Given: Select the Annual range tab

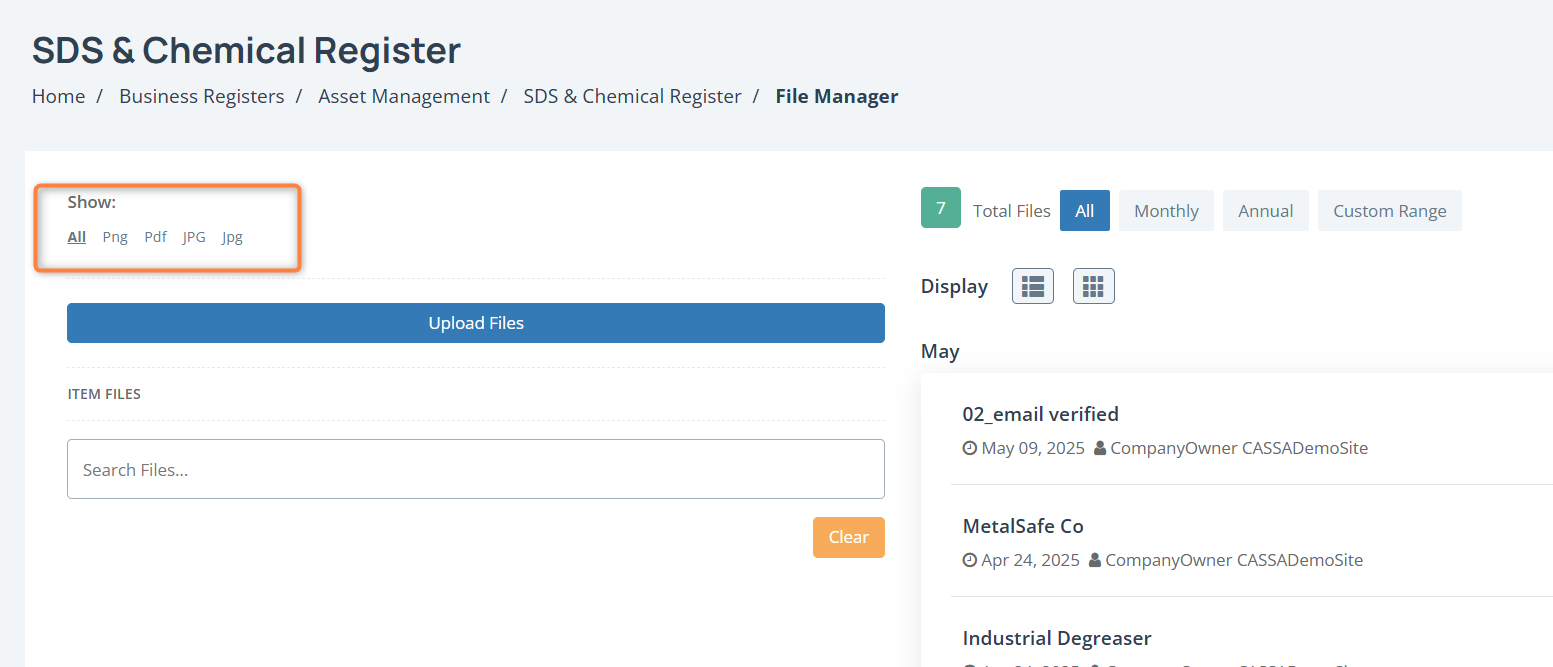Looking at the screenshot, I should point(1265,211).
